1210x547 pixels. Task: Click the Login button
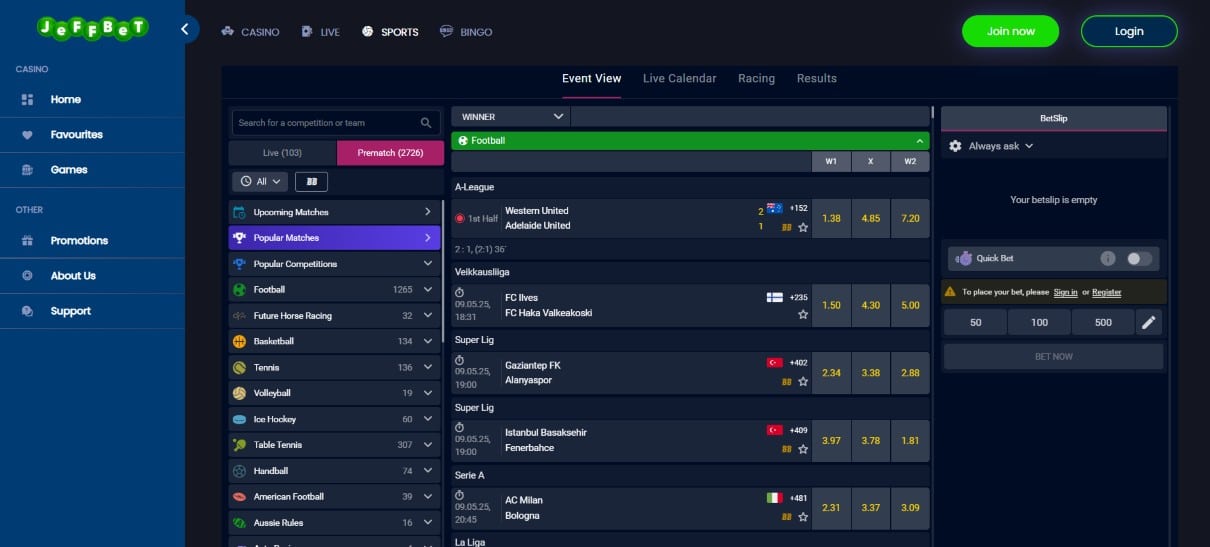[1129, 31]
